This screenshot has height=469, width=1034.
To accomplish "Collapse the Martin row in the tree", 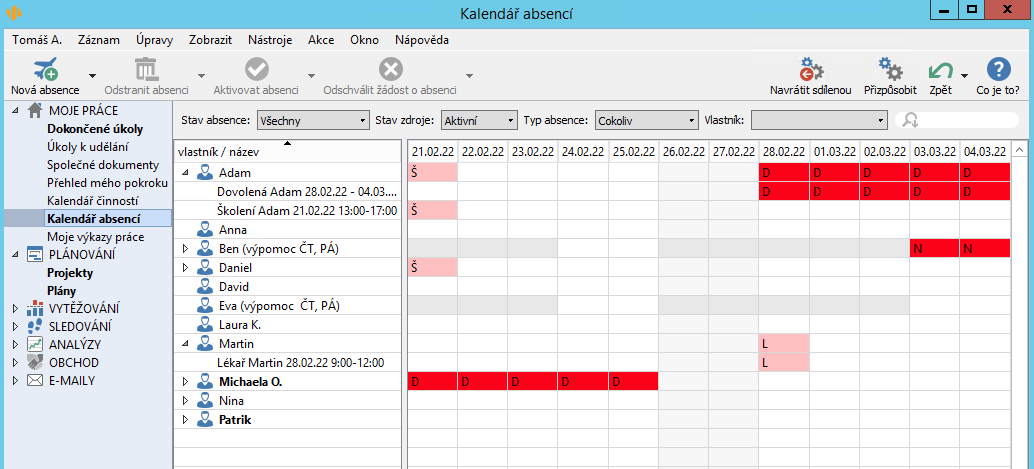I will pos(184,343).
